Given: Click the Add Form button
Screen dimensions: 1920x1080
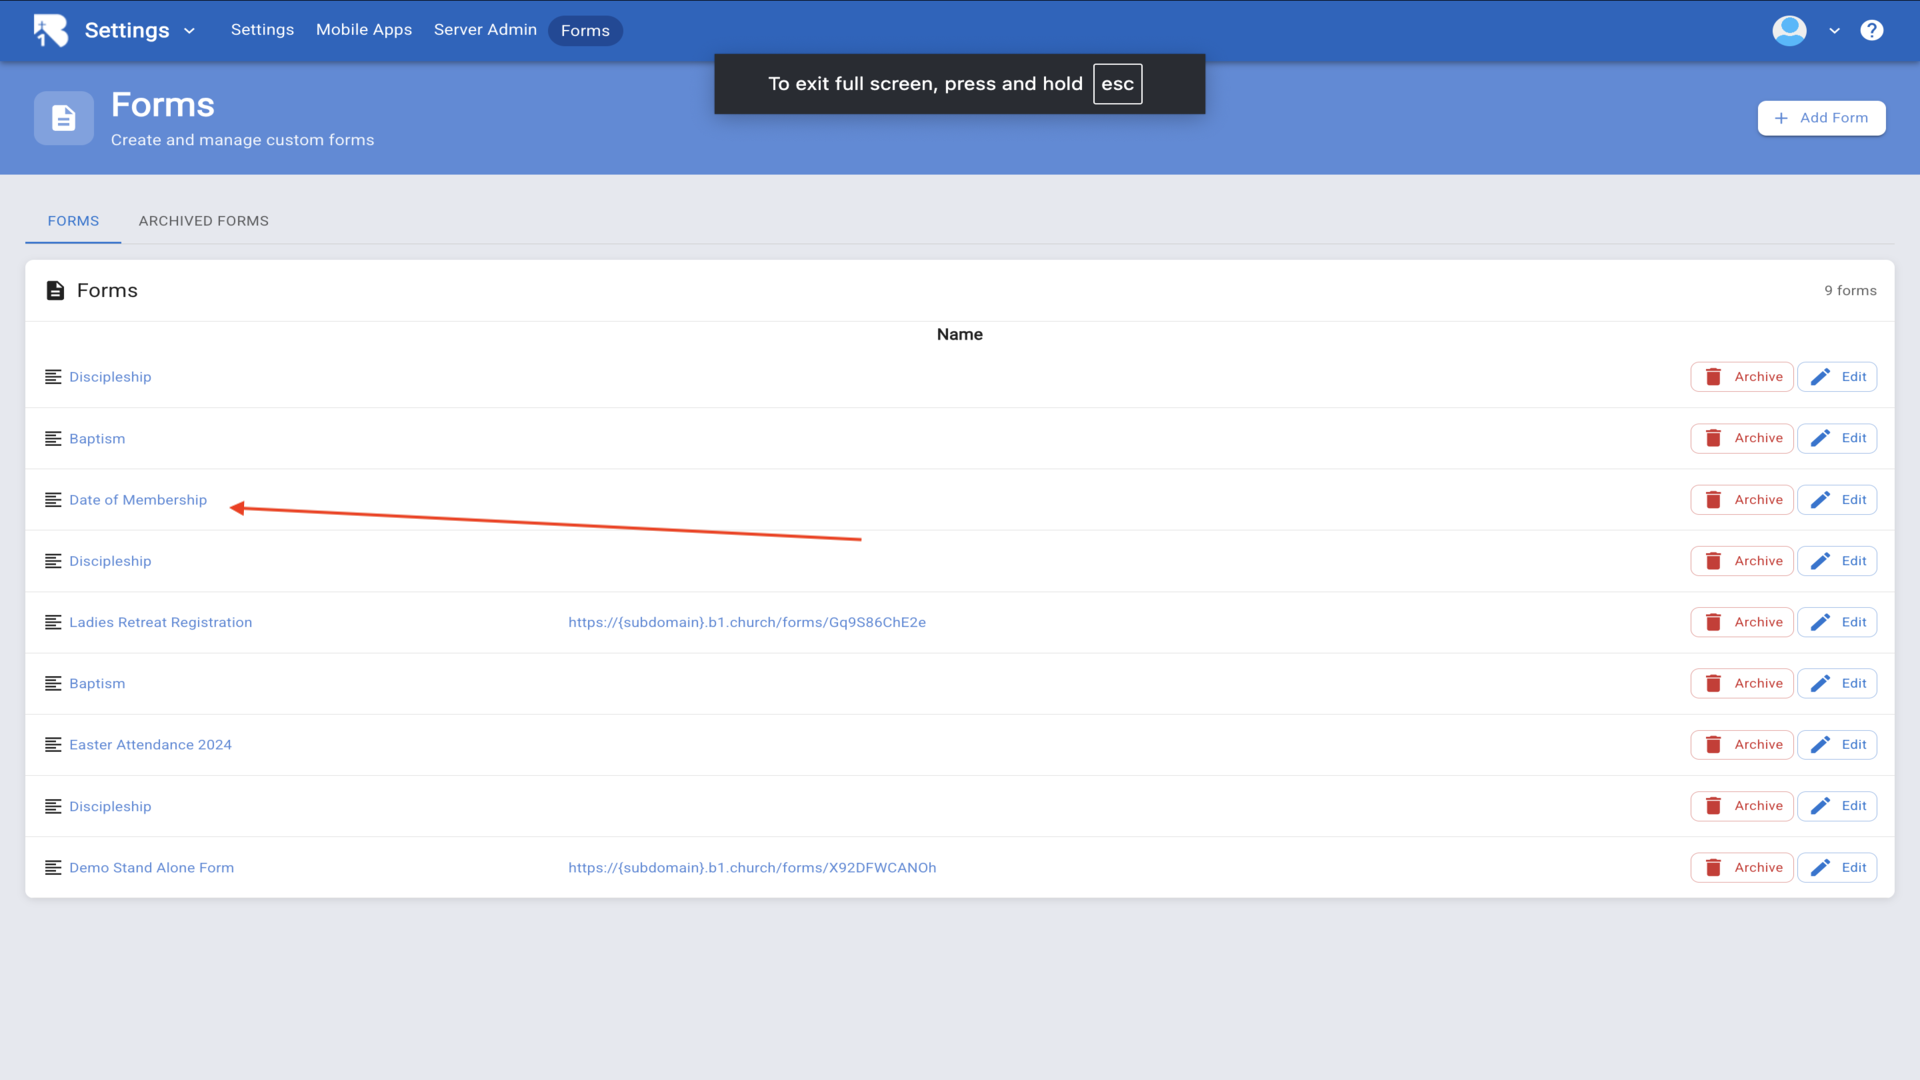Looking at the screenshot, I should 1821,118.
